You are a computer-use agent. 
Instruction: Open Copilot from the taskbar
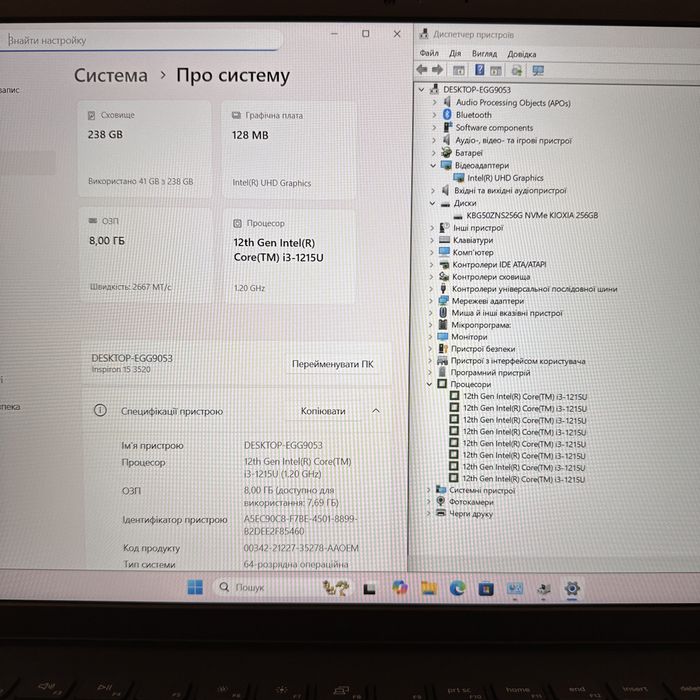(x=400, y=588)
